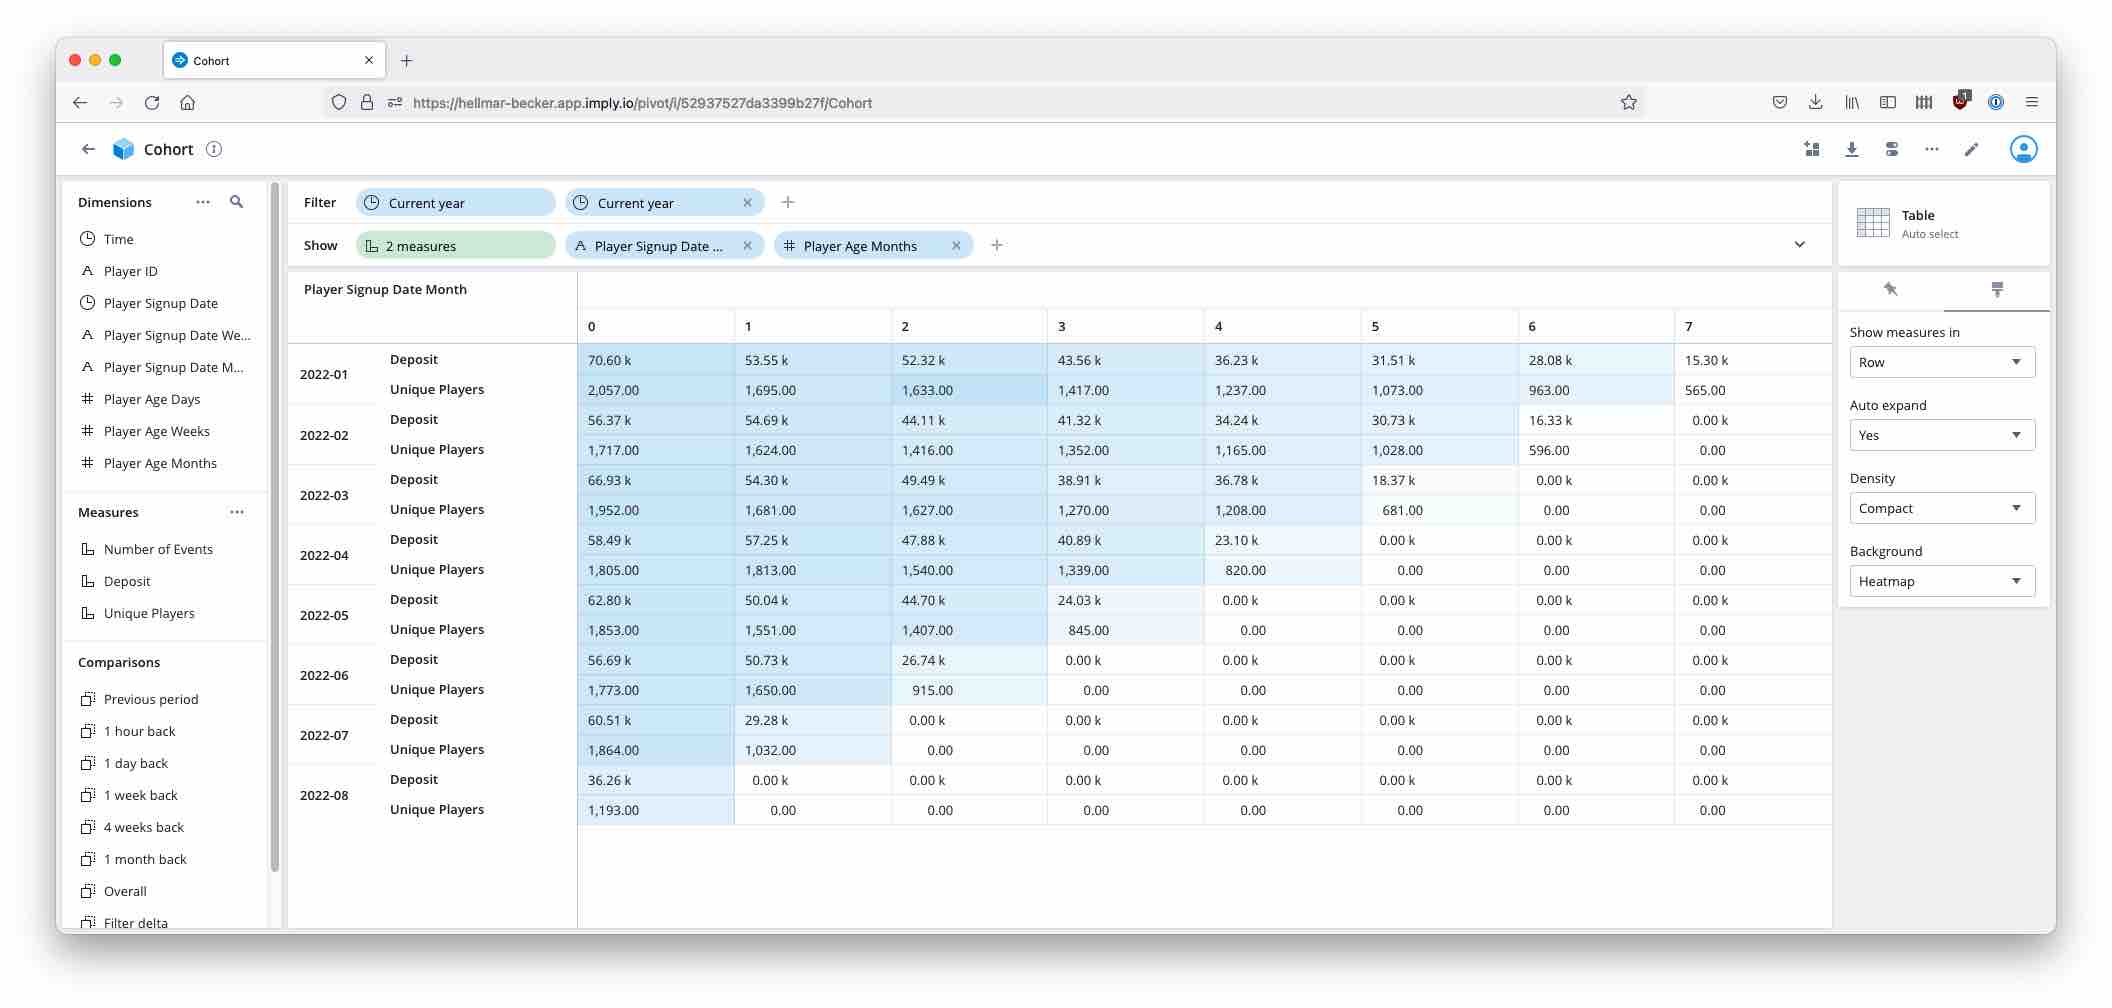Open the pencil edit icon
The height and width of the screenshot is (1008, 2112).
point(1971,149)
